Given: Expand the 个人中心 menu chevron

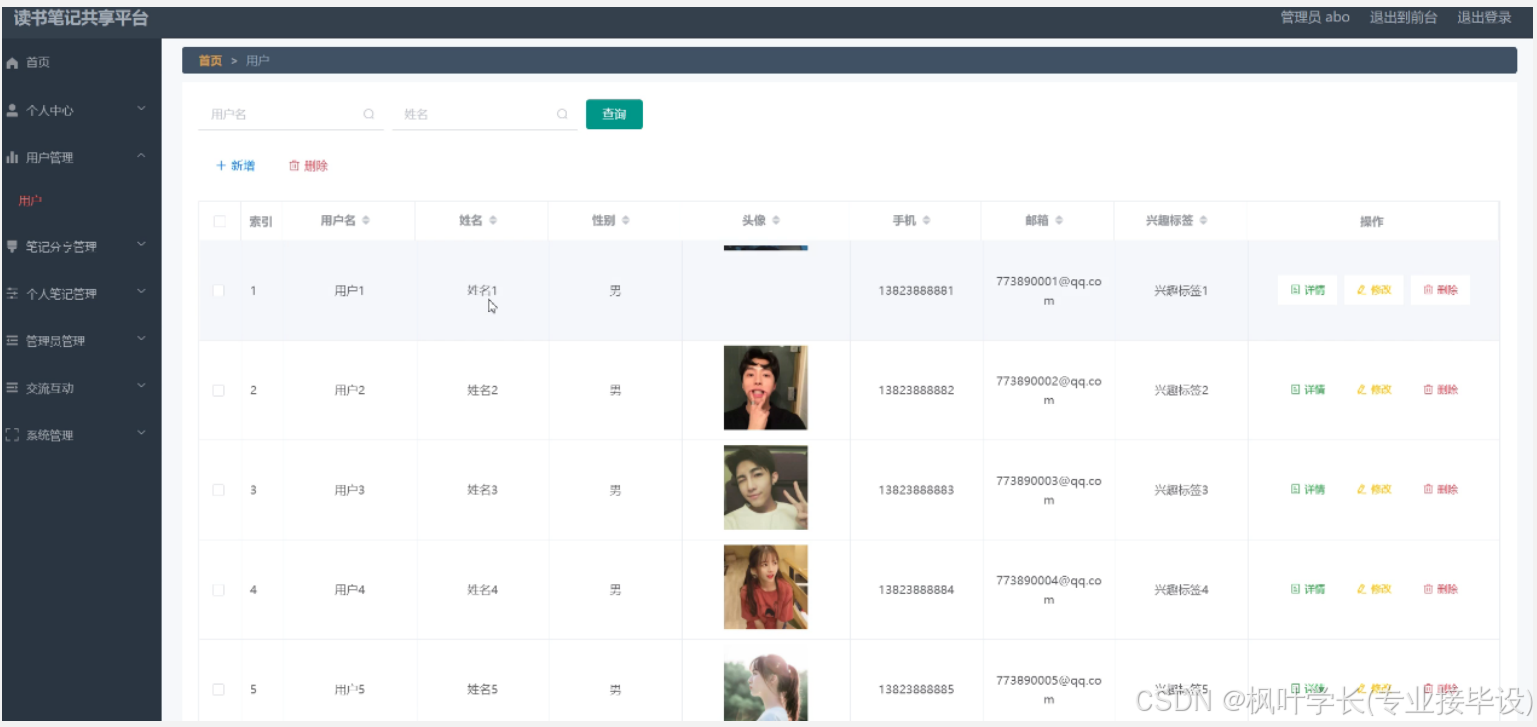Looking at the screenshot, I should pos(141,108).
